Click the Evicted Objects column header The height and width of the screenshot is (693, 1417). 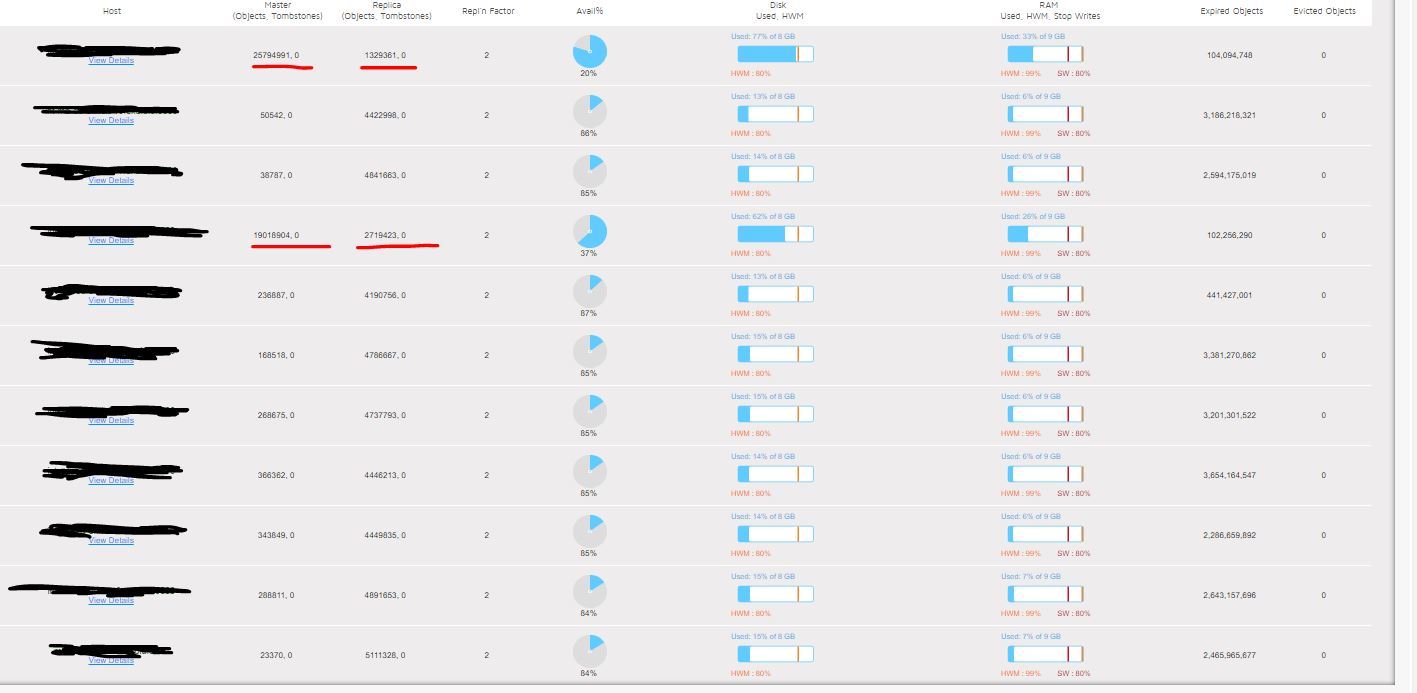pos(1324,11)
